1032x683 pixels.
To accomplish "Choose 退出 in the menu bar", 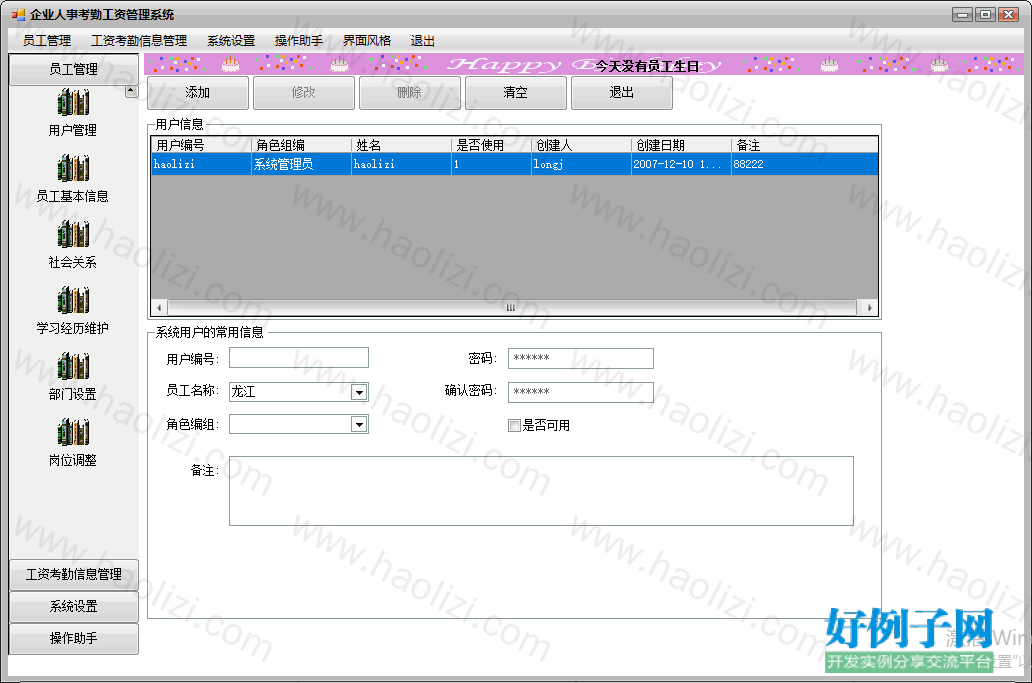I will [x=423, y=41].
